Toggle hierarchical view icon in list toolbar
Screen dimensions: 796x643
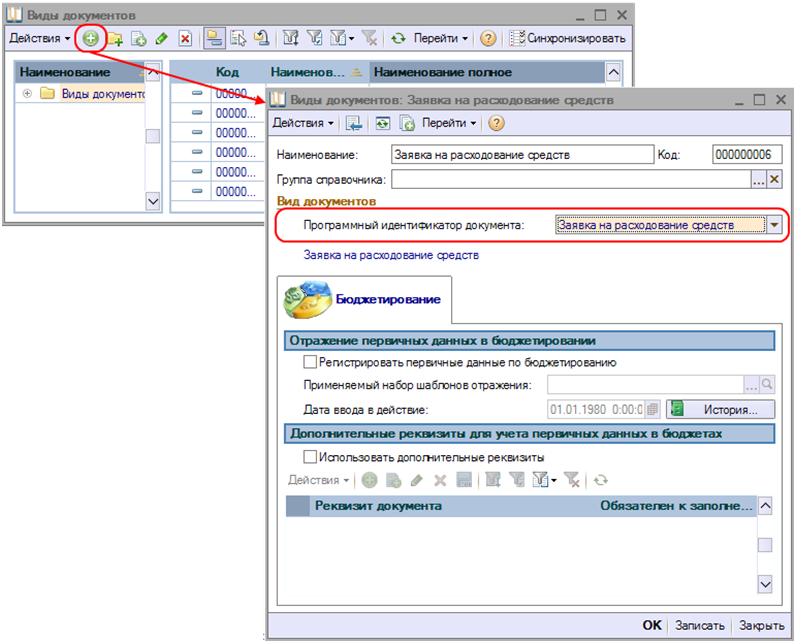click(x=214, y=38)
